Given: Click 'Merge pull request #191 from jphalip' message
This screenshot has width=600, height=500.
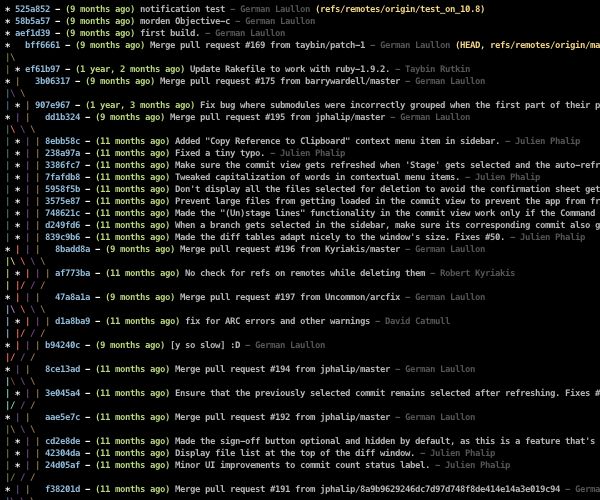Looking at the screenshot, I should [x=367, y=489].
